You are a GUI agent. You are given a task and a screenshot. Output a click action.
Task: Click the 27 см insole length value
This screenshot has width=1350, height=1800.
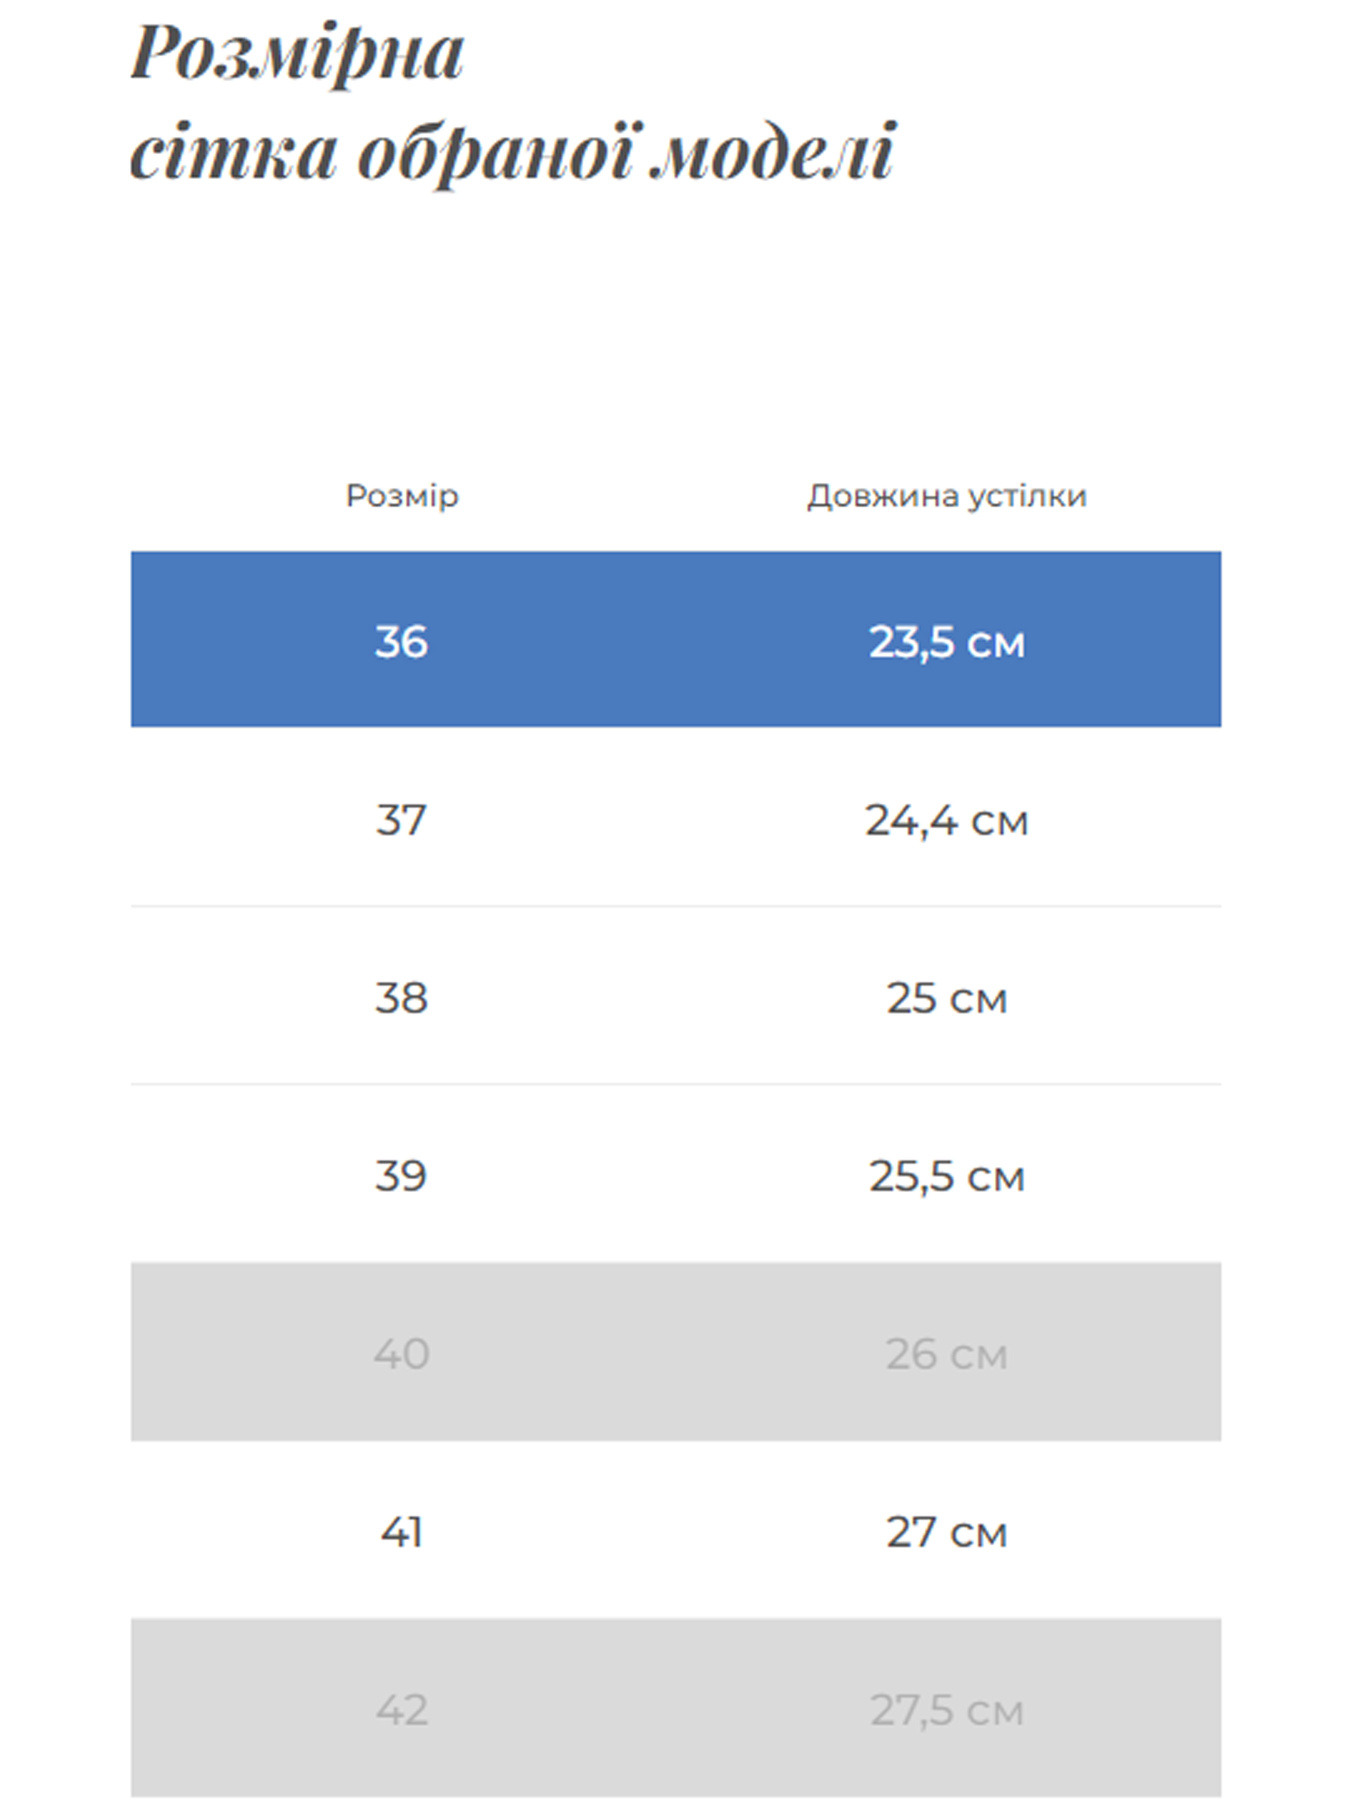(x=946, y=1532)
